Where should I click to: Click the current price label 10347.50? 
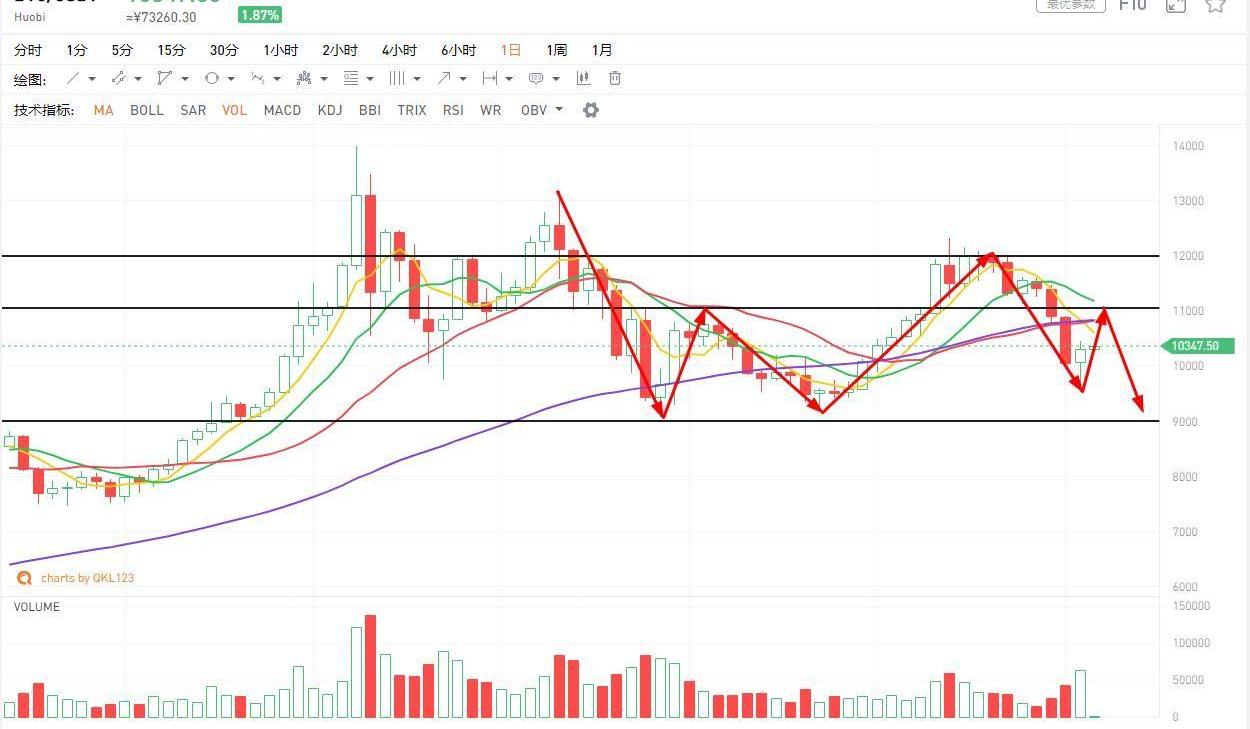[1196, 346]
